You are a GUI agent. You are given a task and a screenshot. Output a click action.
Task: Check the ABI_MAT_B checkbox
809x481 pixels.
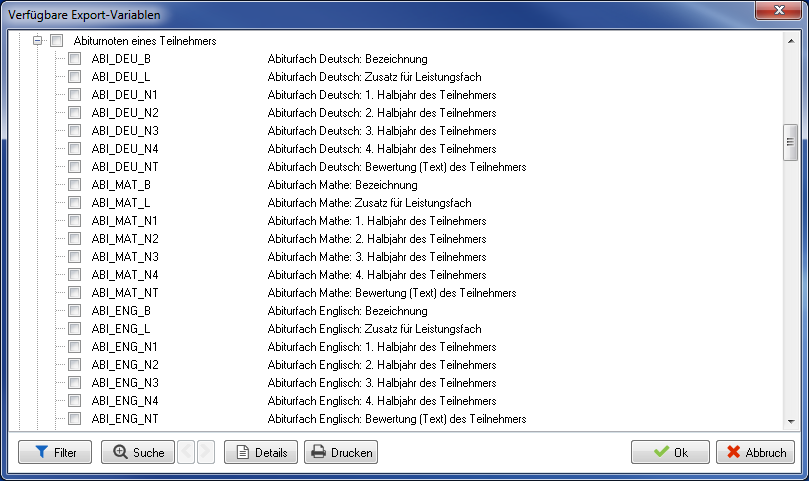click(74, 184)
